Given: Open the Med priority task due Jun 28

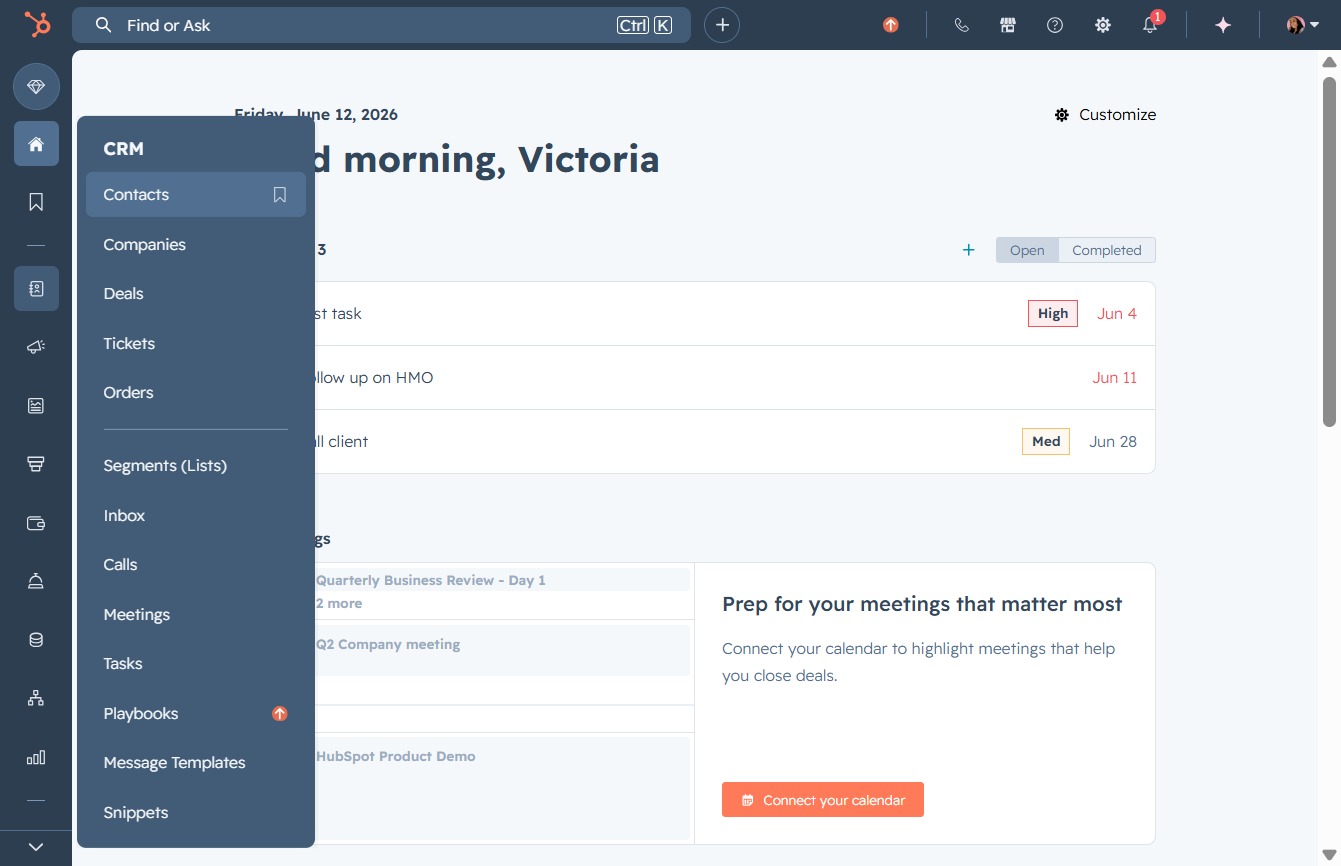Looking at the screenshot, I should click(x=735, y=442).
